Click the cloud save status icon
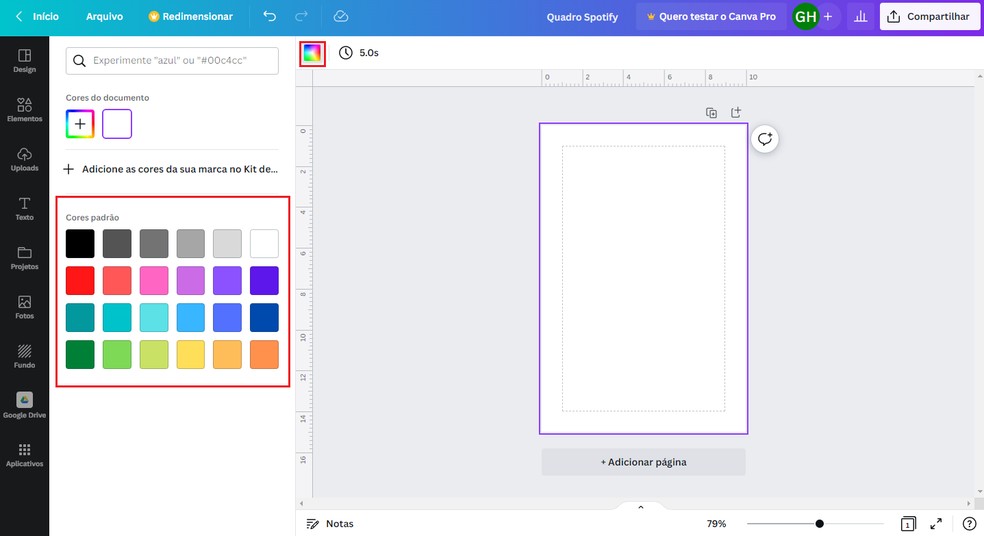The width and height of the screenshot is (984, 536). click(341, 17)
